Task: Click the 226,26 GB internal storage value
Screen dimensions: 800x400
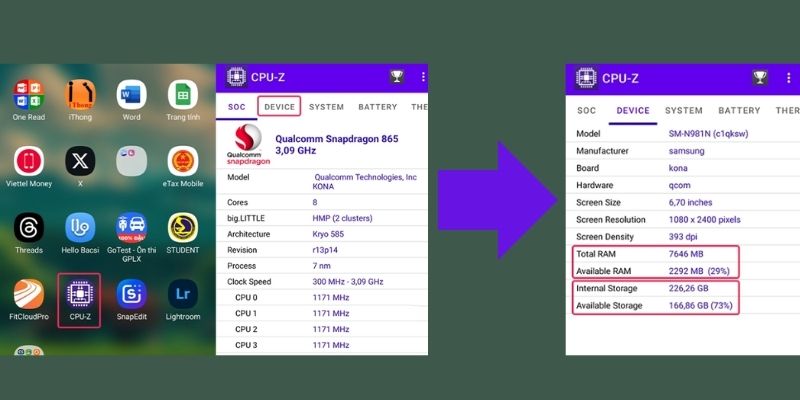Action: (689, 288)
